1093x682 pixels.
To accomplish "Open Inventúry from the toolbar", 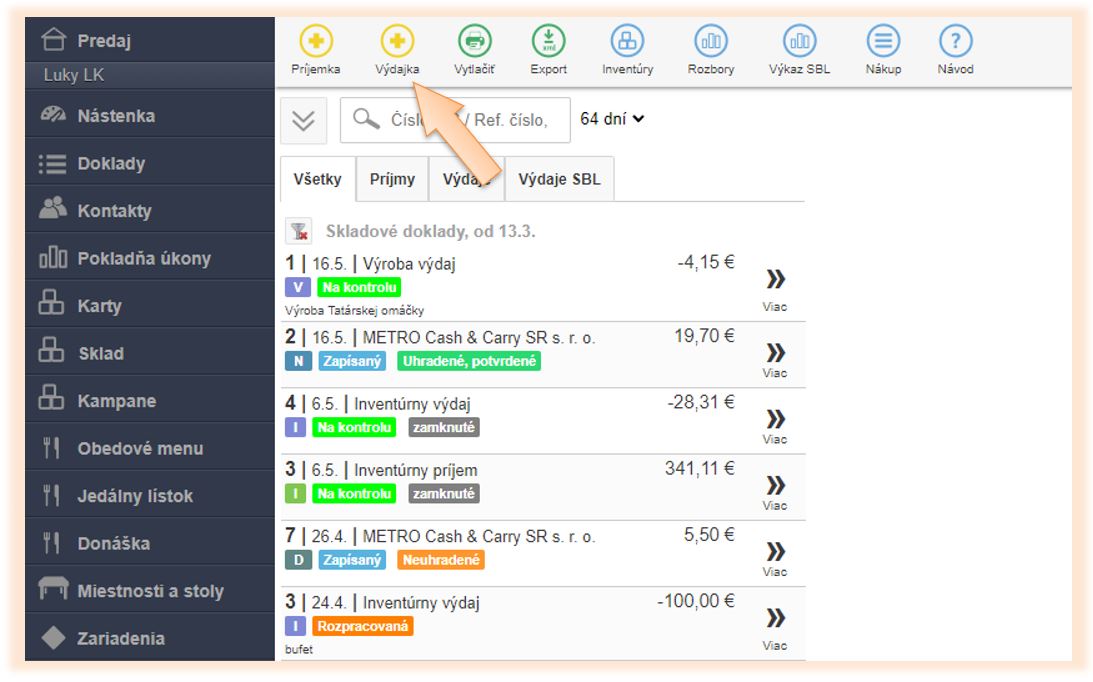I will [627, 42].
